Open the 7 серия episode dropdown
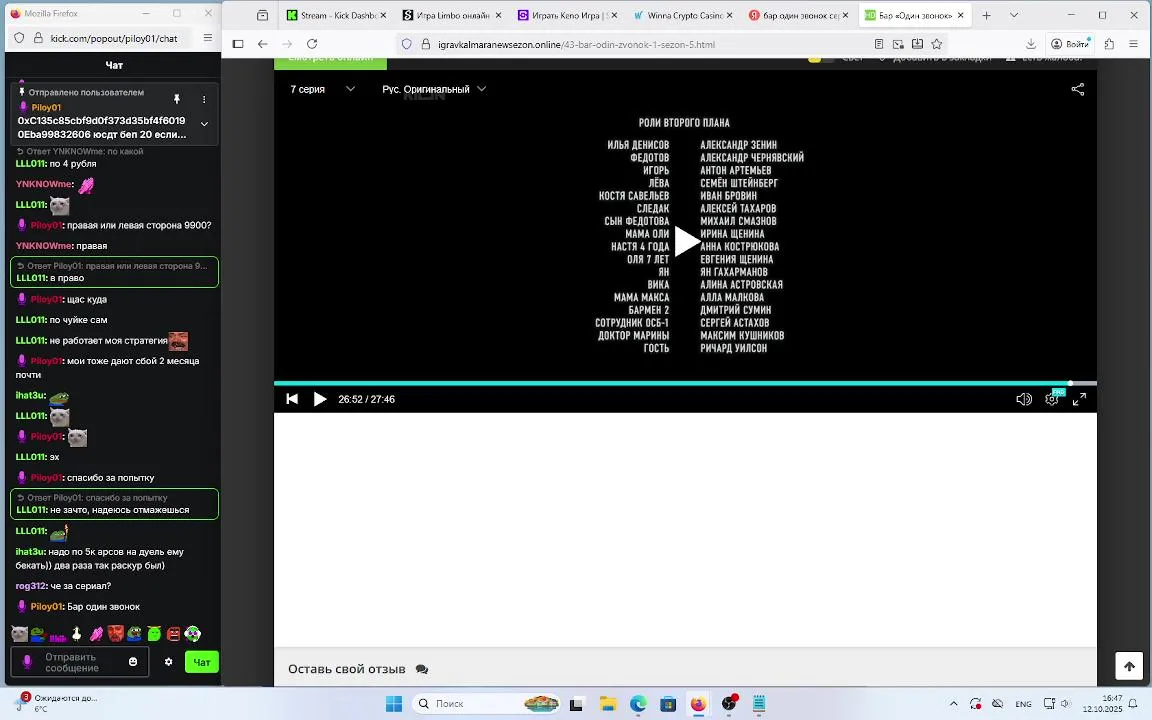The image size is (1152, 720). pos(323,89)
